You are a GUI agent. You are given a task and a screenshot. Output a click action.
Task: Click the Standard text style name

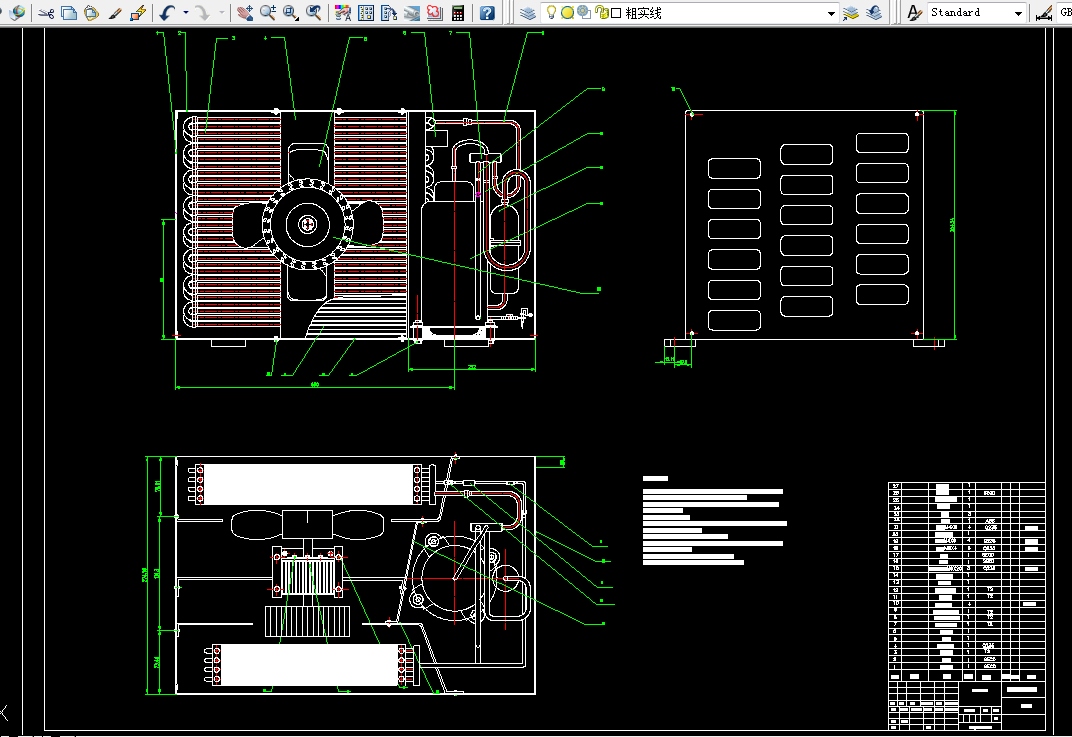955,12
